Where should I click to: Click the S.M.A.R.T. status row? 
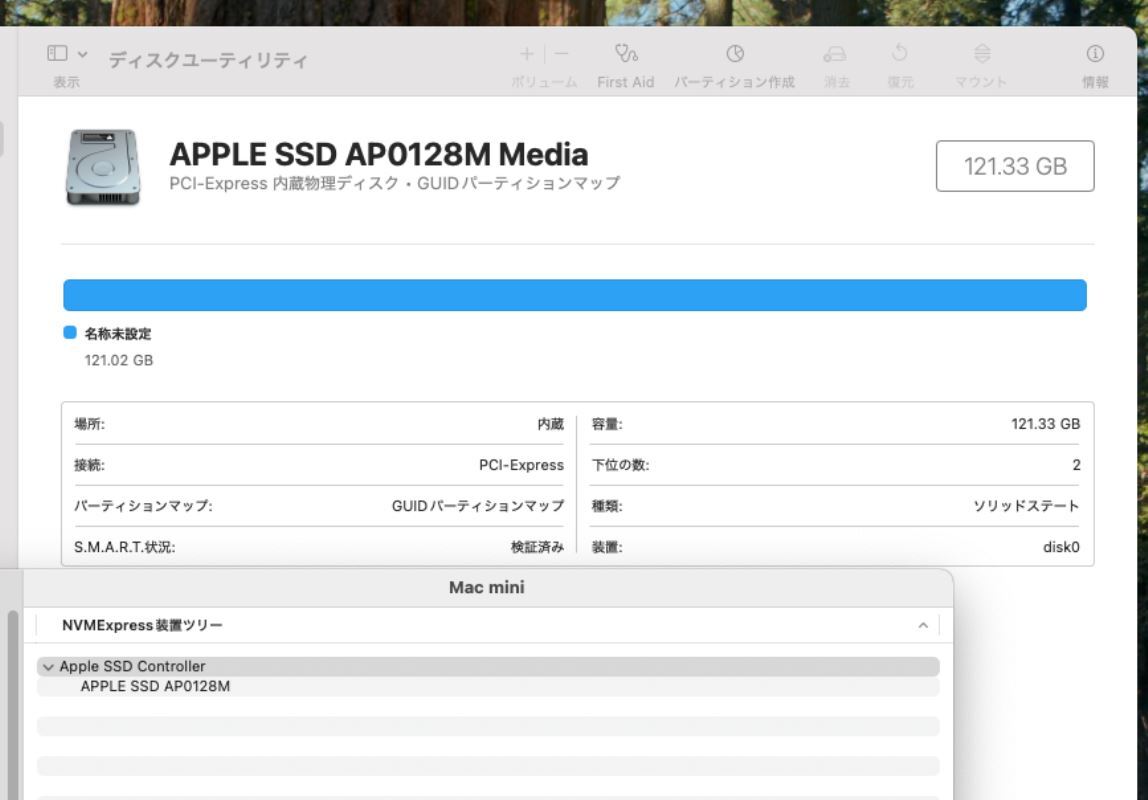click(318, 547)
